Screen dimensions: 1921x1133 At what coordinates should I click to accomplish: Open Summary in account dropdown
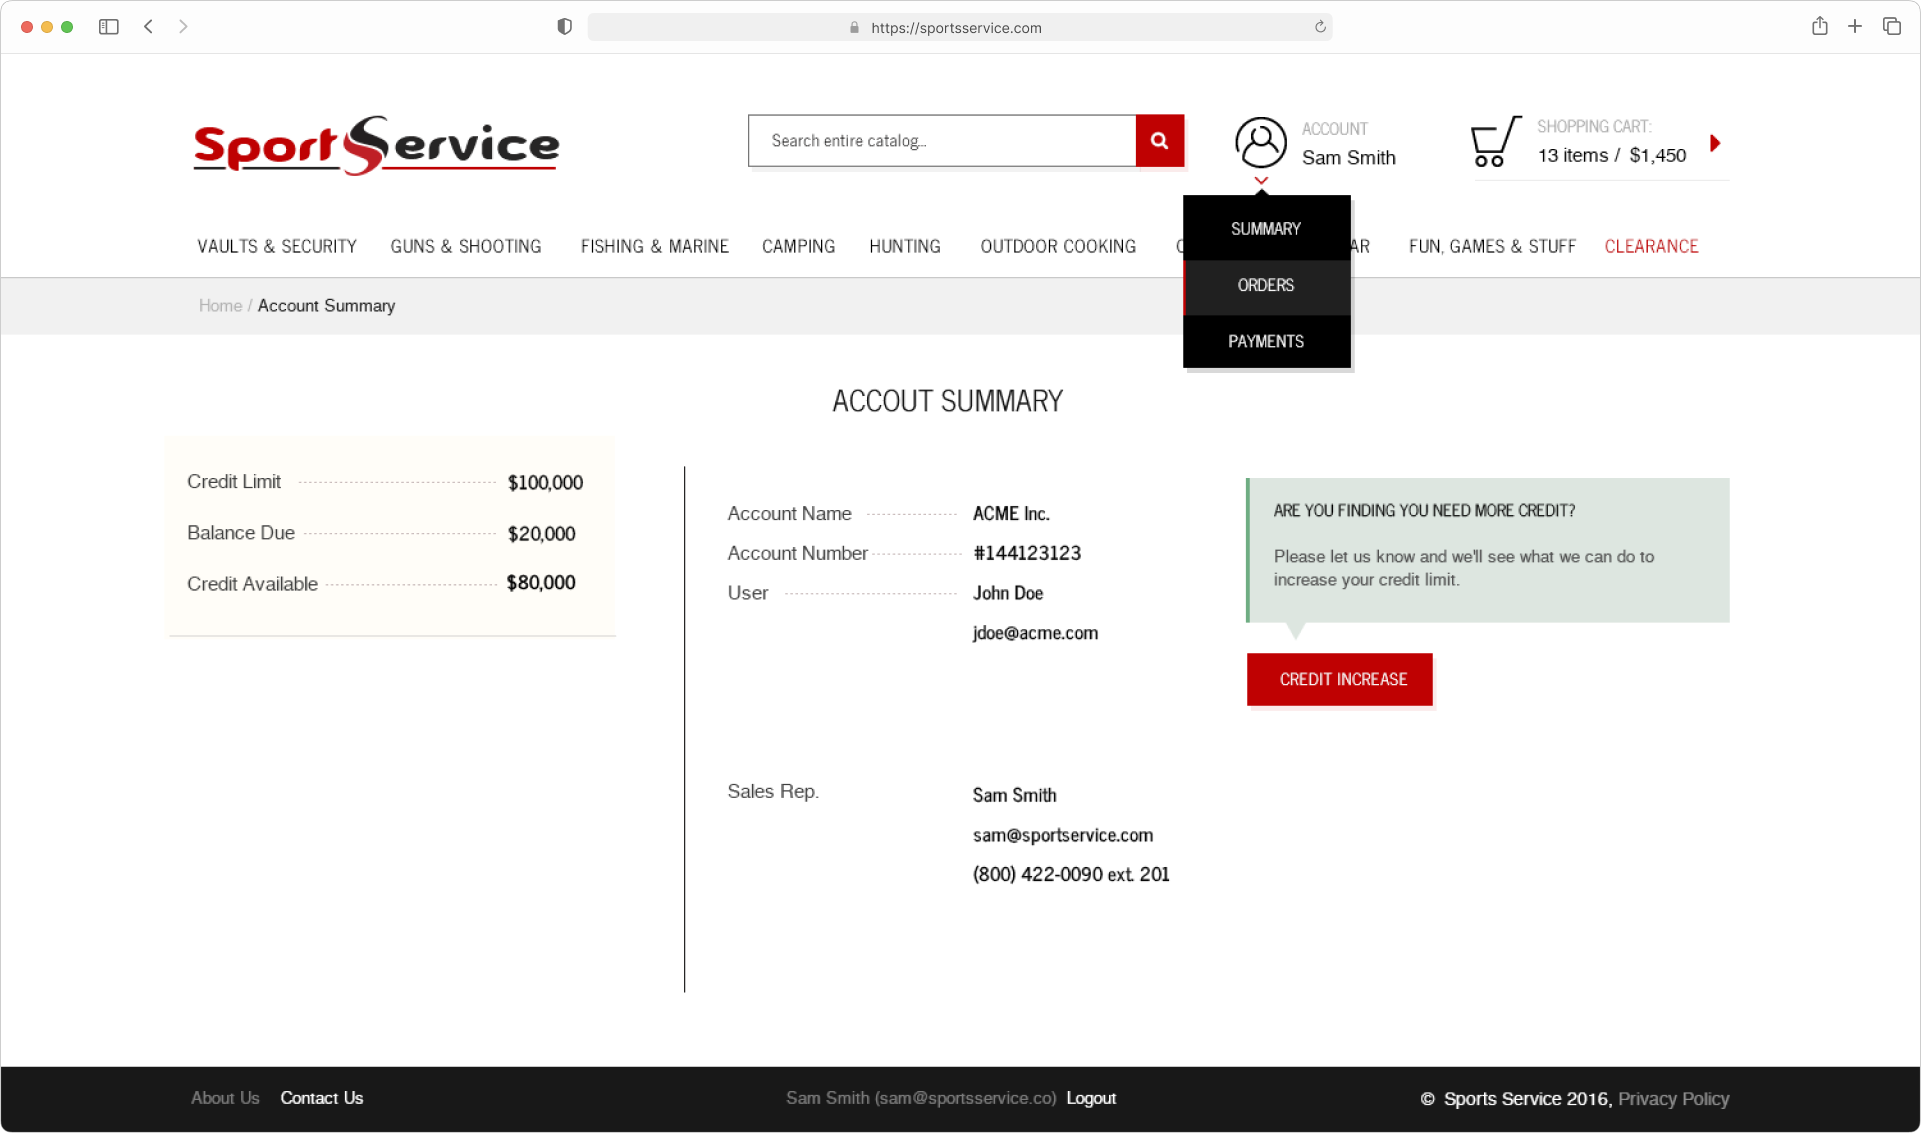coord(1266,229)
